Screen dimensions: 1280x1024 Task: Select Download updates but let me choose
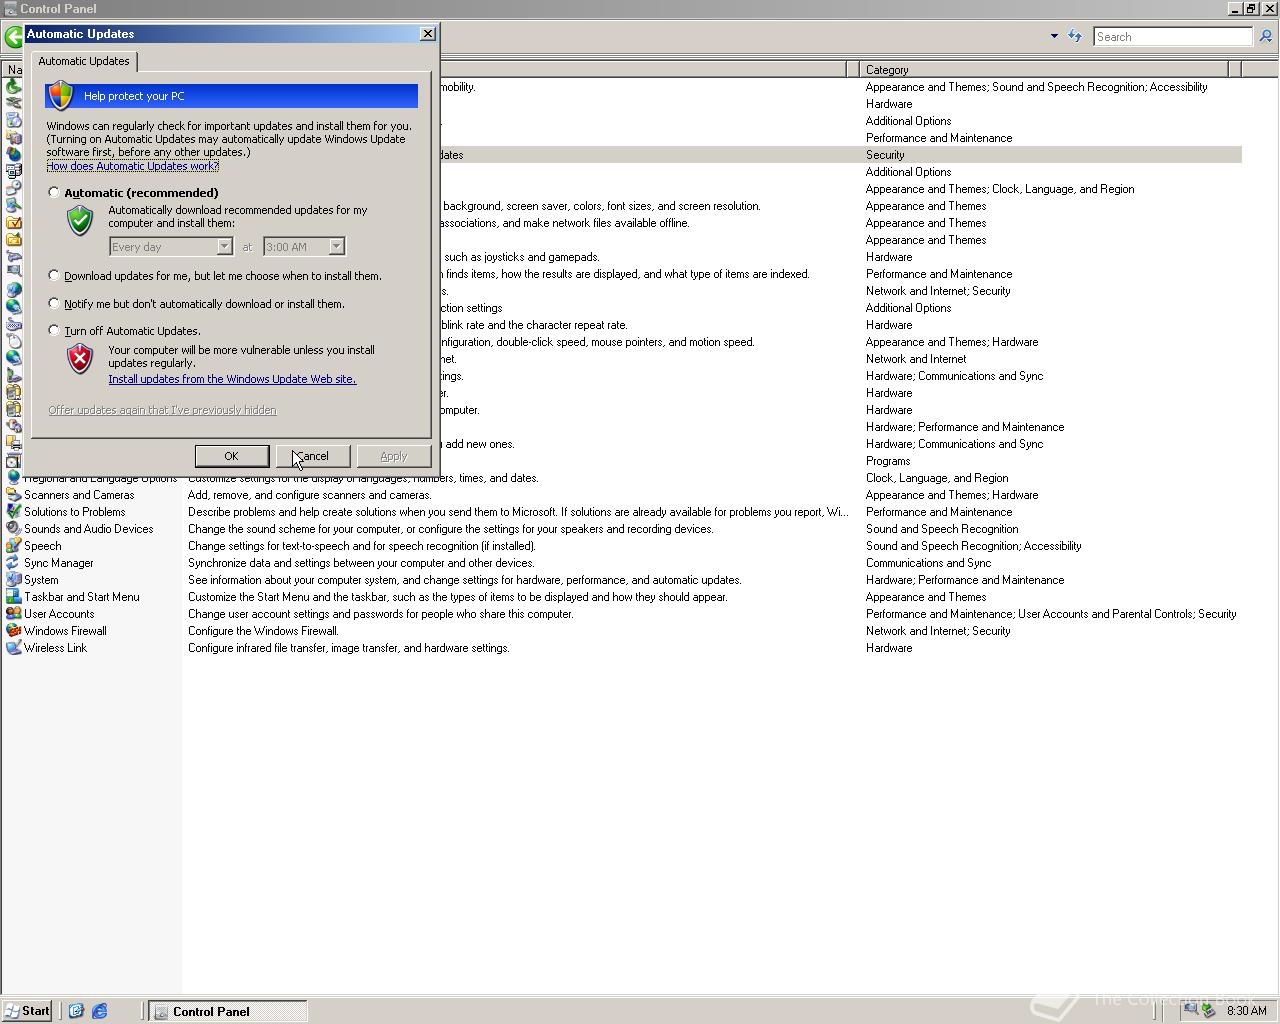[54, 275]
